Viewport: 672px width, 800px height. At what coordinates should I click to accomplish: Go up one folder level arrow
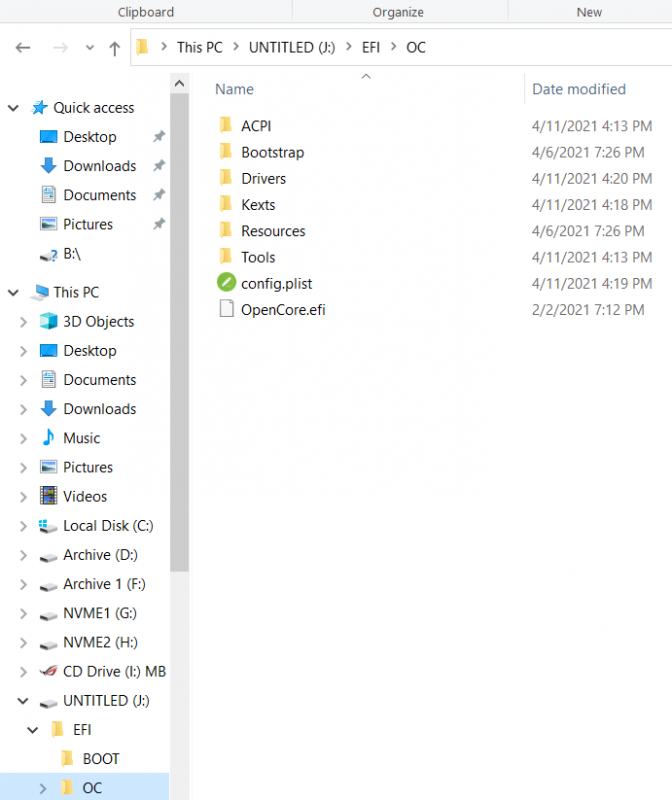click(115, 48)
